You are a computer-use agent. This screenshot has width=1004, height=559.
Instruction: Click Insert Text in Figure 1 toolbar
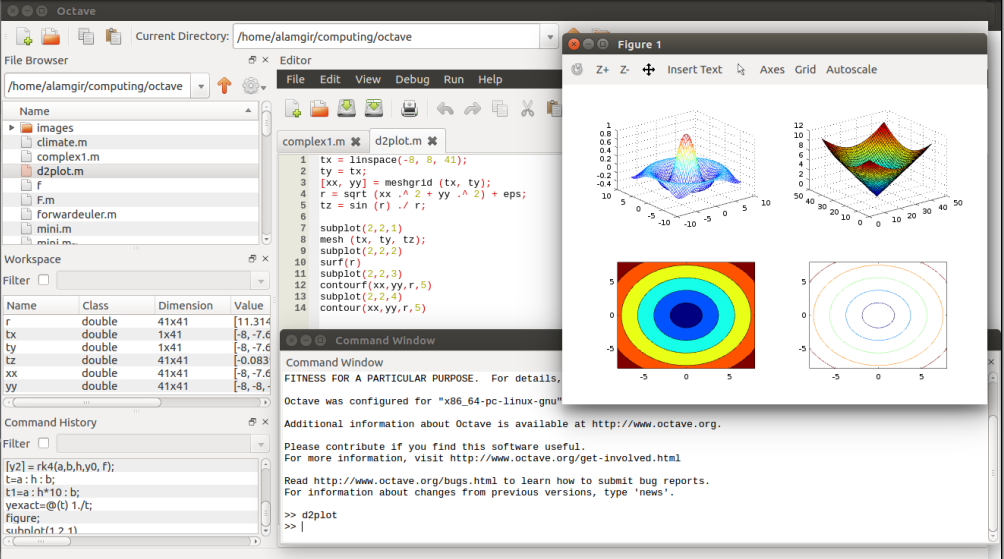(694, 70)
